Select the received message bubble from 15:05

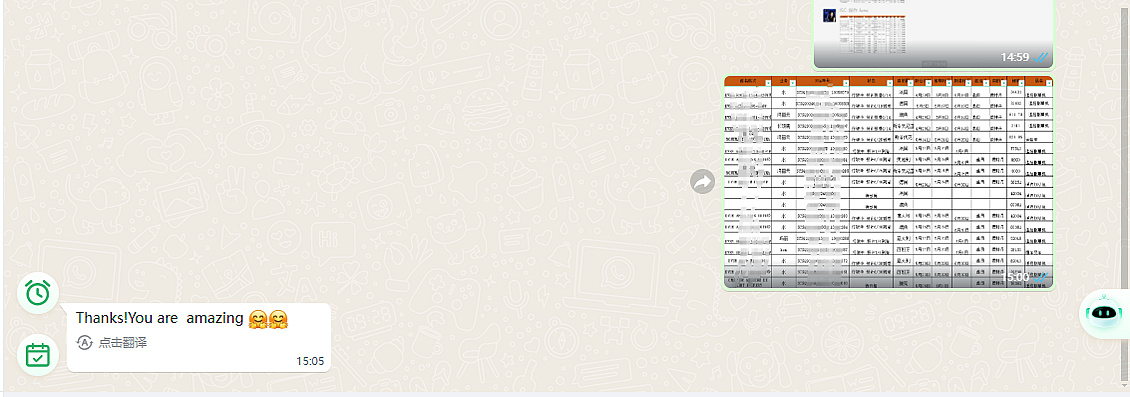(x=199, y=337)
